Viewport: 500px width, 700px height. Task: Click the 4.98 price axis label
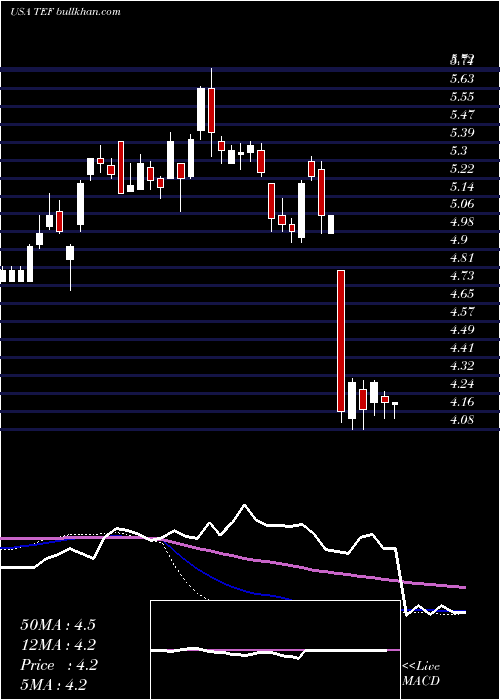pyautogui.click(x=462, y=222)
